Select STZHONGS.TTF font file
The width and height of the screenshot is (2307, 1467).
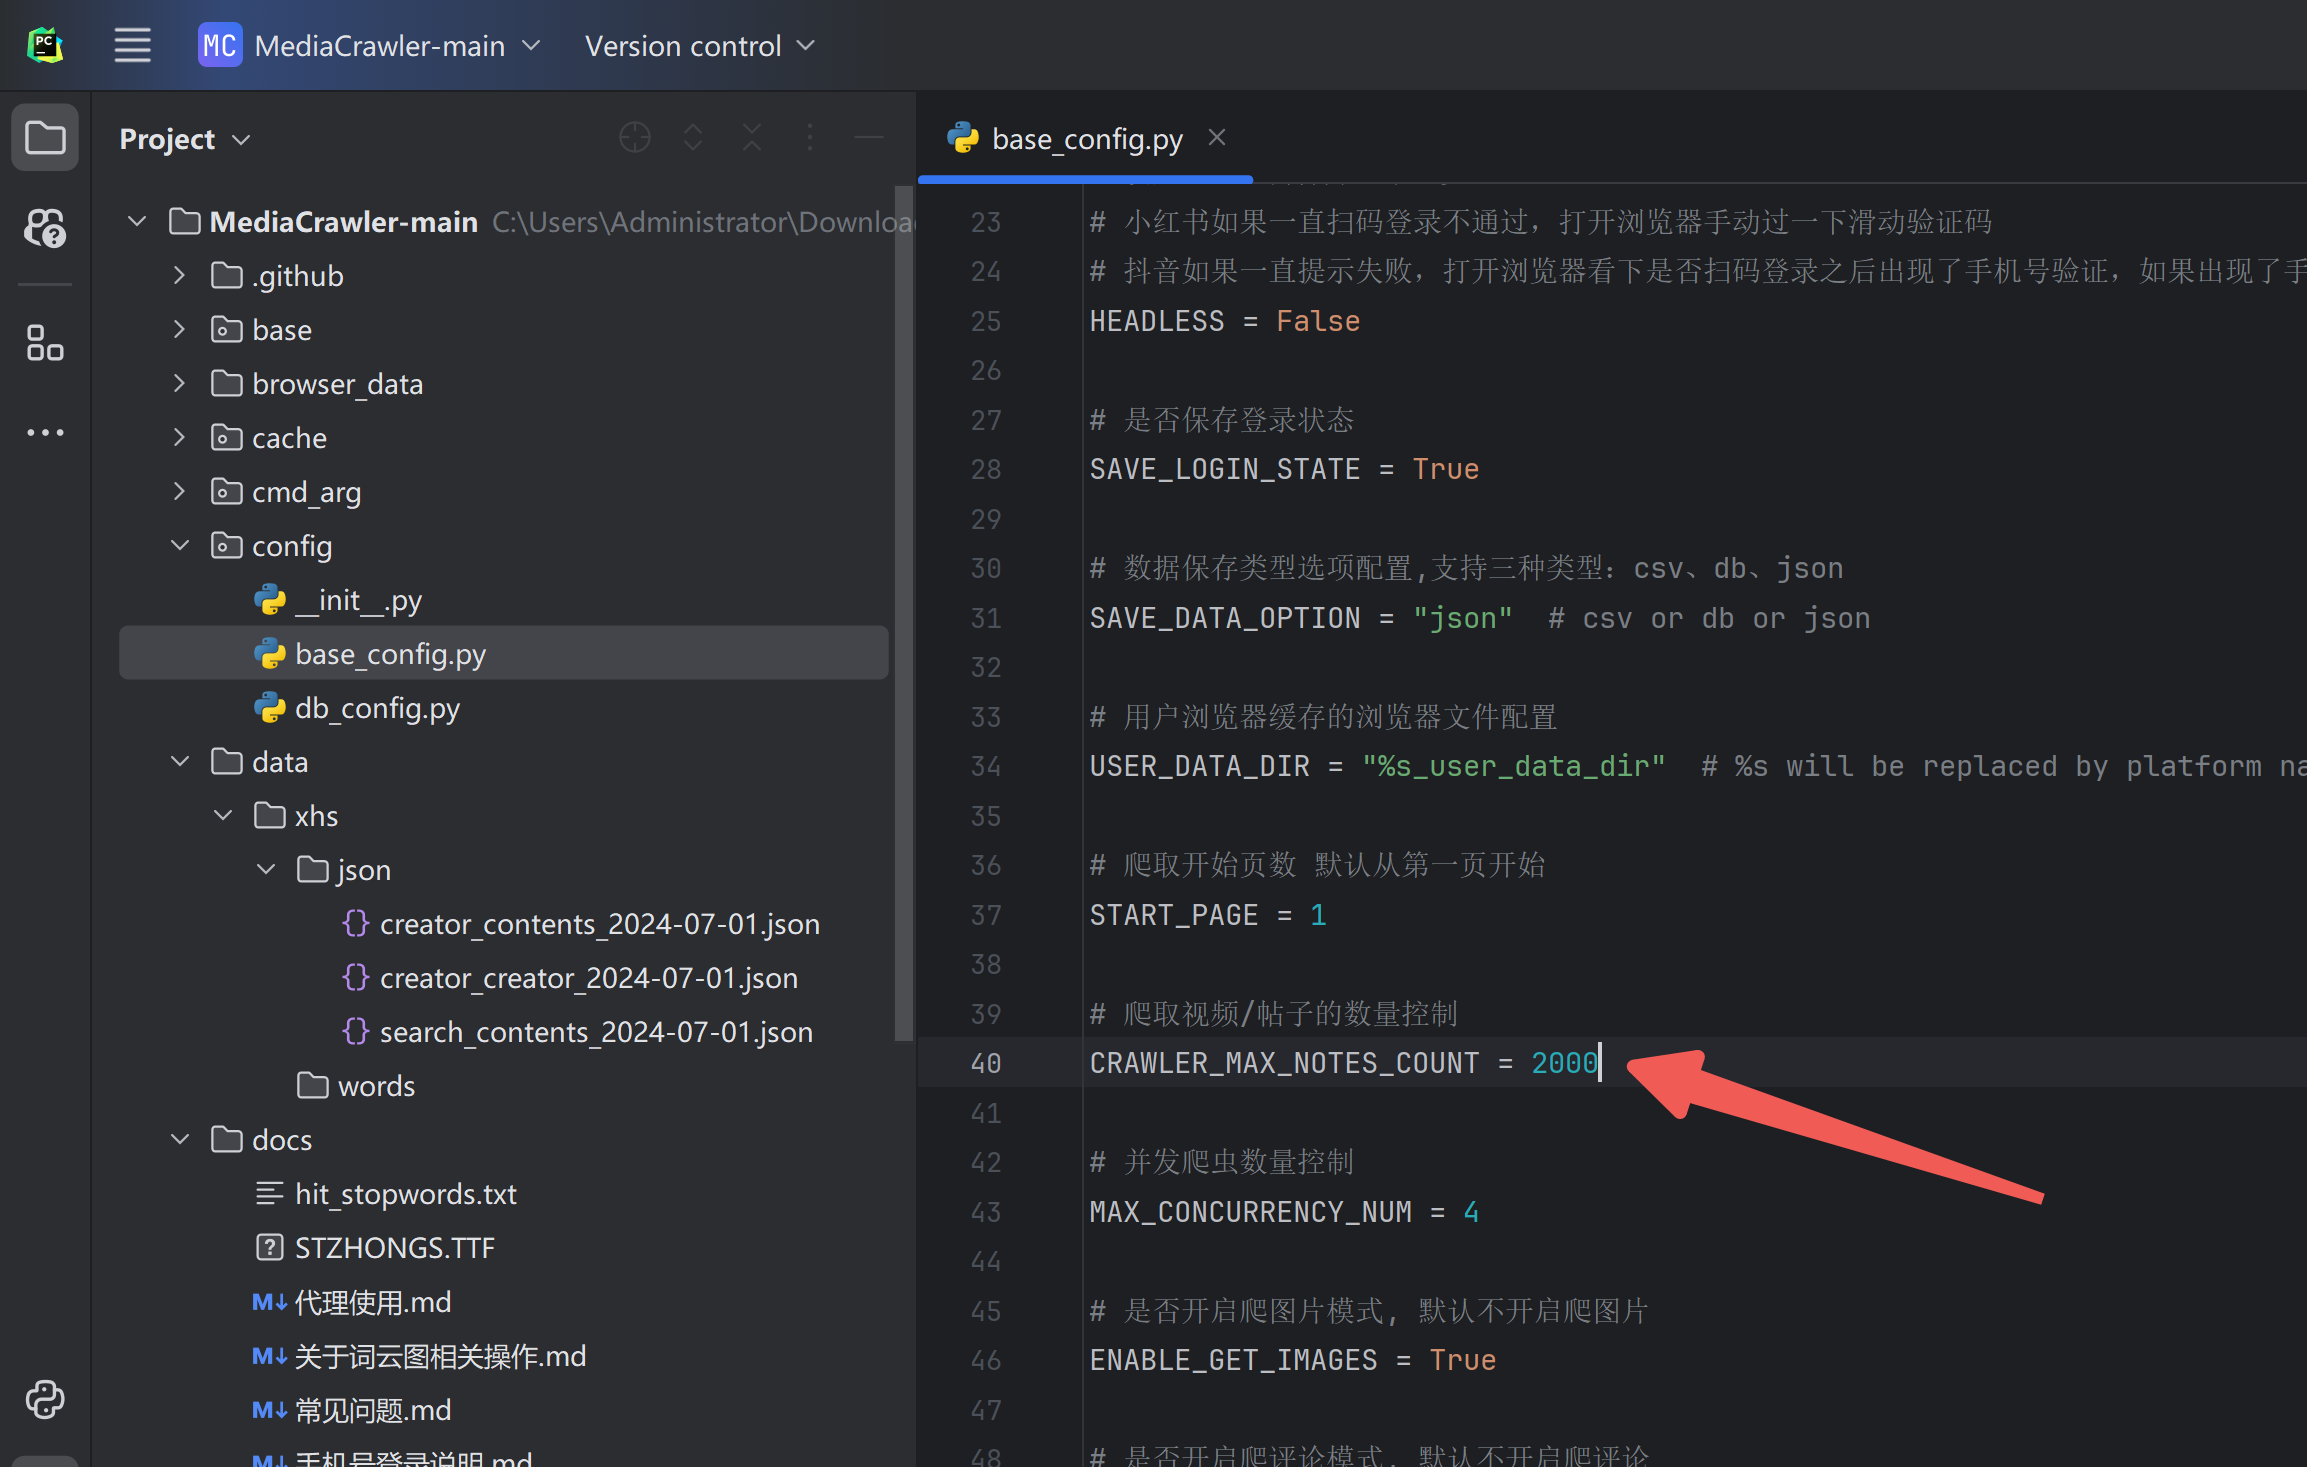(375, 1248)
